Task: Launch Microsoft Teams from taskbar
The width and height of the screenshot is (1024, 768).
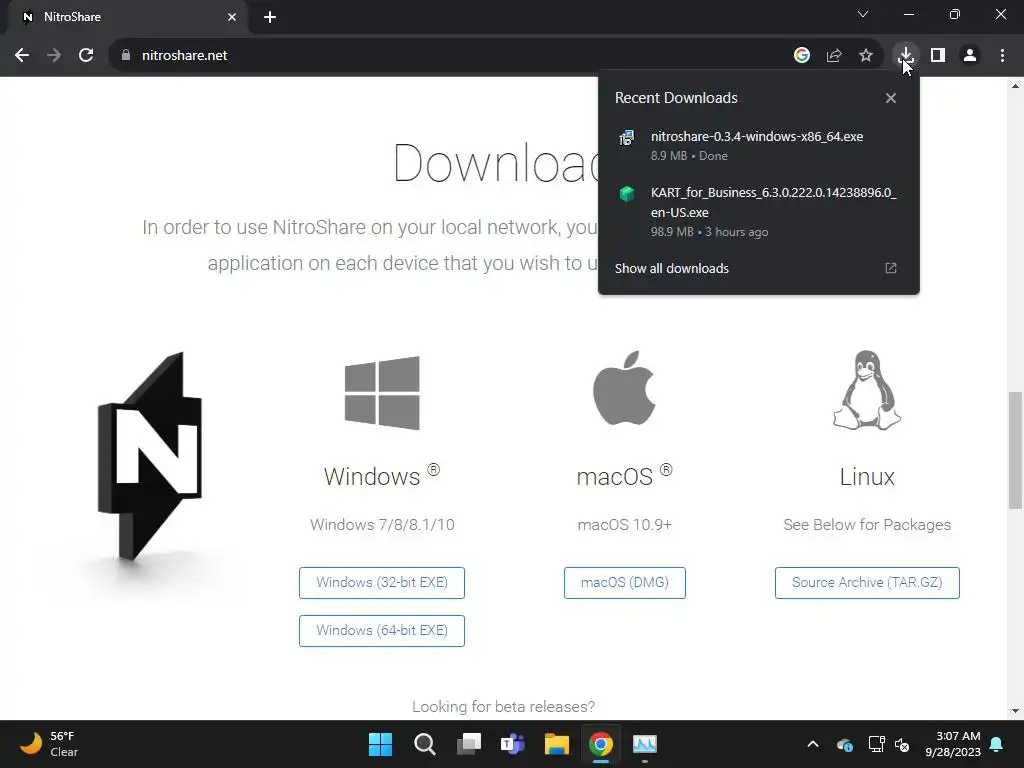Action: pyautogui.click(x=513, y=744)
